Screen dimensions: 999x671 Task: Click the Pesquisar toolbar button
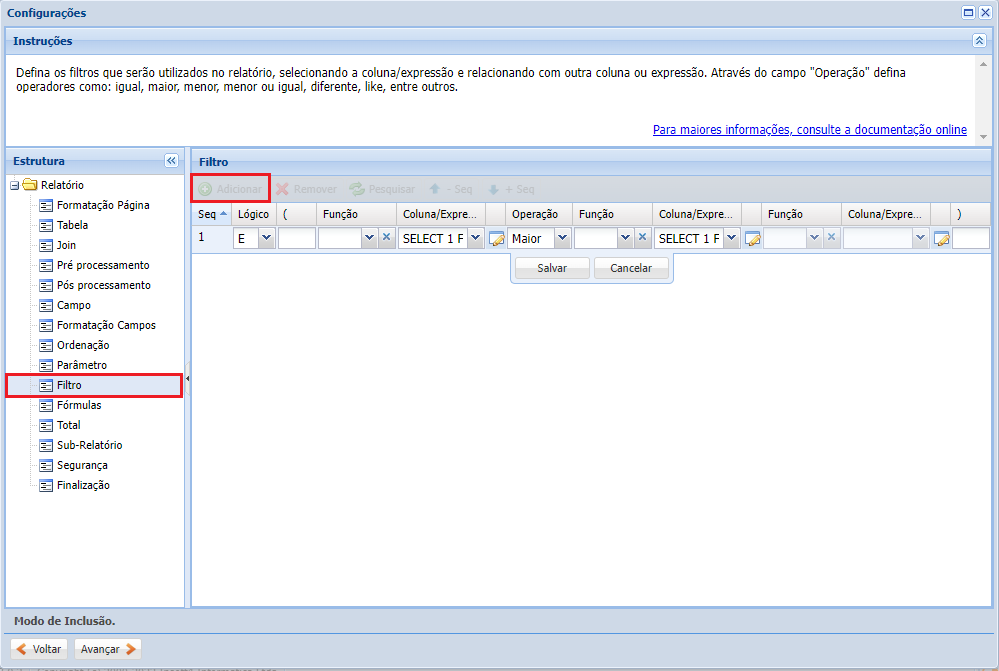[382, 189]
